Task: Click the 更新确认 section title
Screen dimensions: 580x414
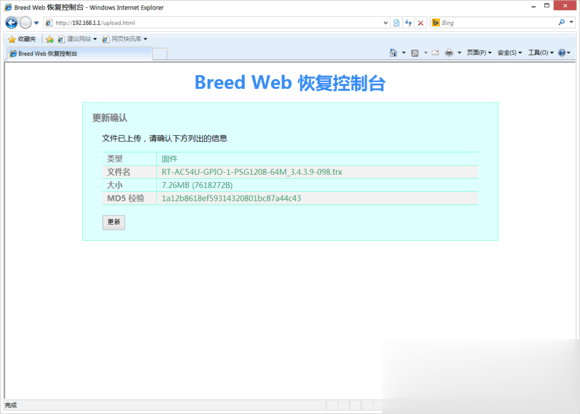Action: tap(109, 118)
